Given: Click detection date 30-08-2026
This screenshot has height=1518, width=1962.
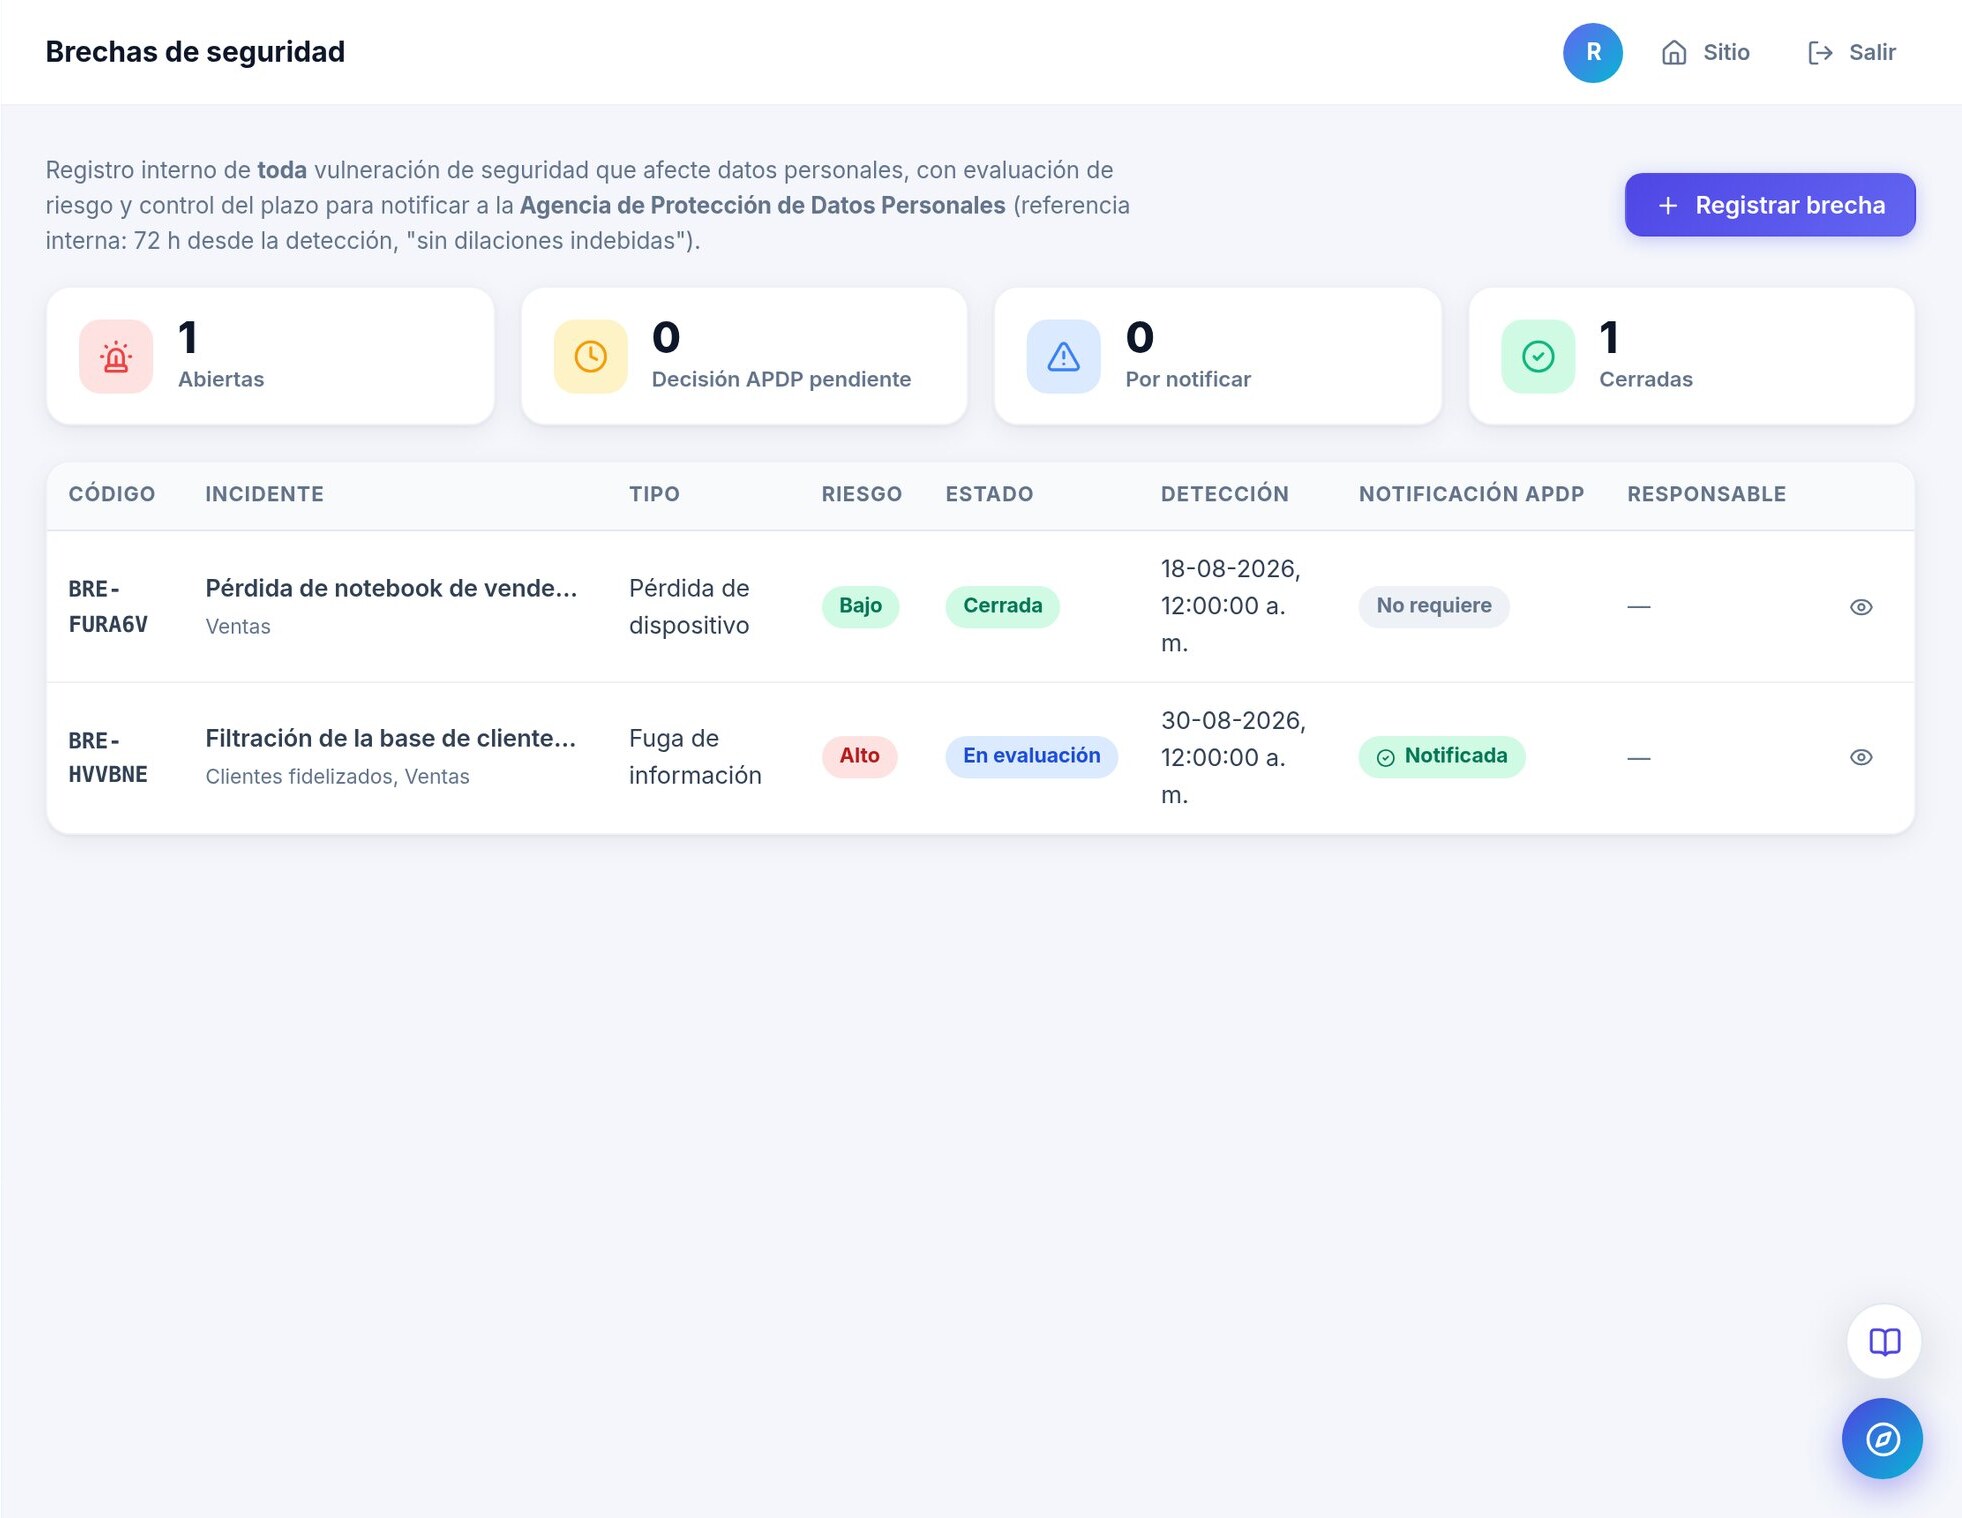Looking at the screenshot, I should point(1233,758).
